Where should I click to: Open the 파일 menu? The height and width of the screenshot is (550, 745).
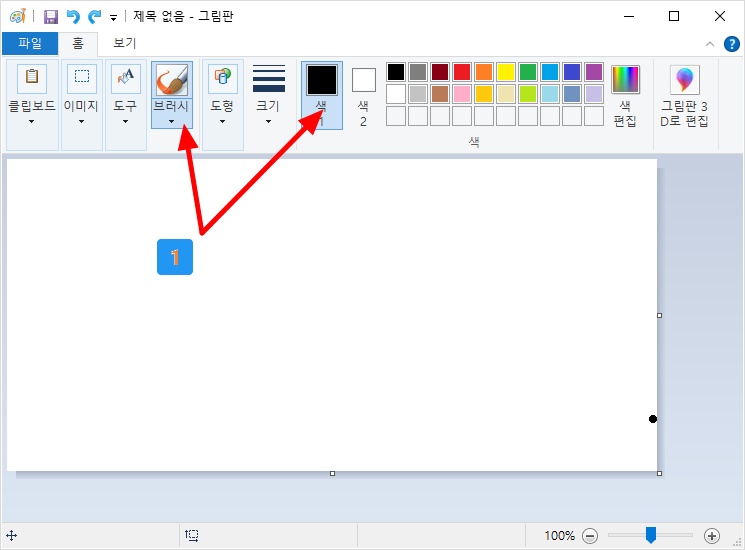tap(30, 44)
